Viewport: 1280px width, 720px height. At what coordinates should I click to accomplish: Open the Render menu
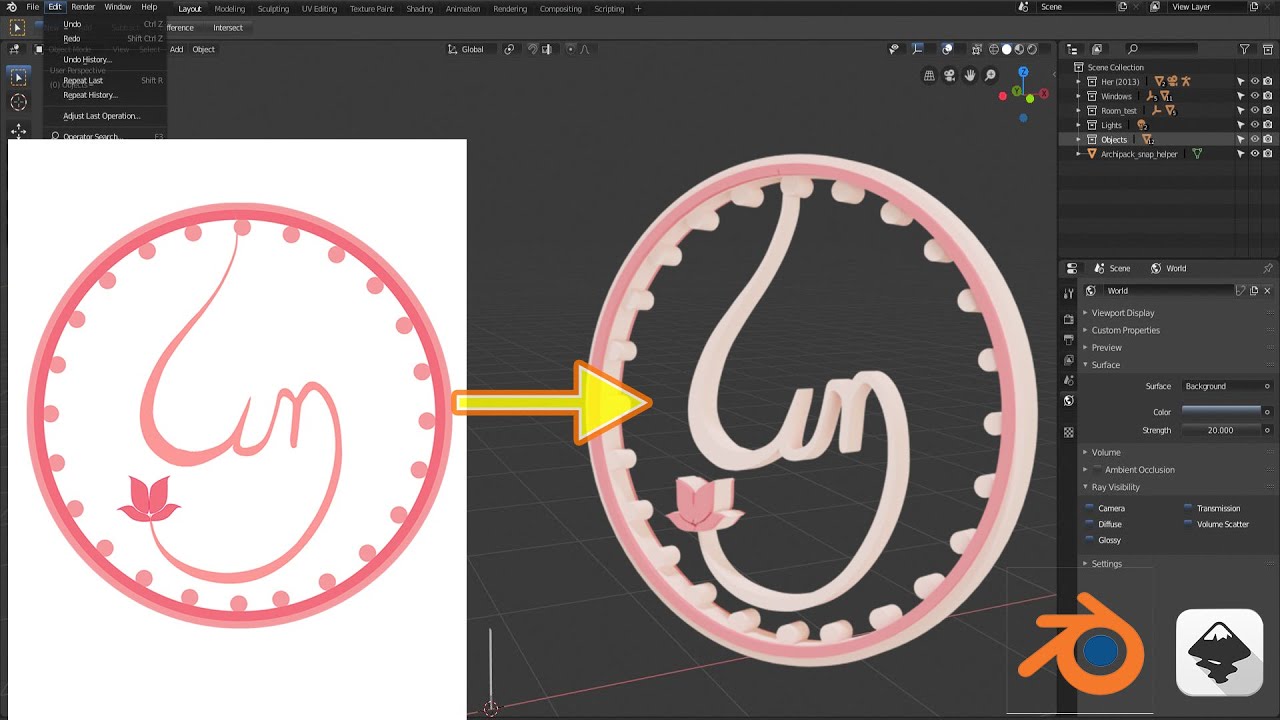(x=83, y=7)
